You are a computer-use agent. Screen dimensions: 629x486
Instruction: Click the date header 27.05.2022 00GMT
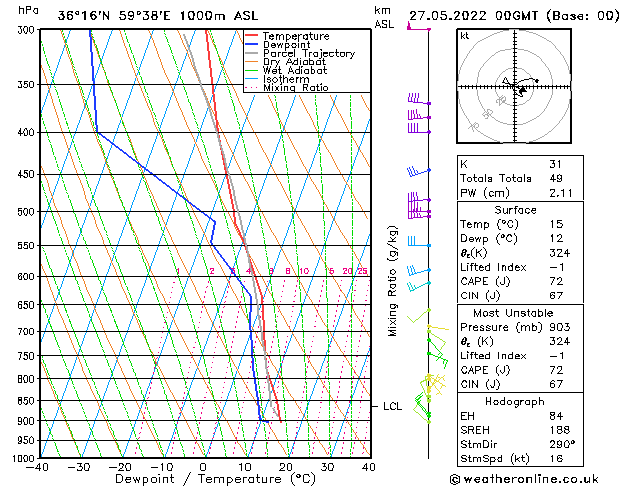(473, 16)
